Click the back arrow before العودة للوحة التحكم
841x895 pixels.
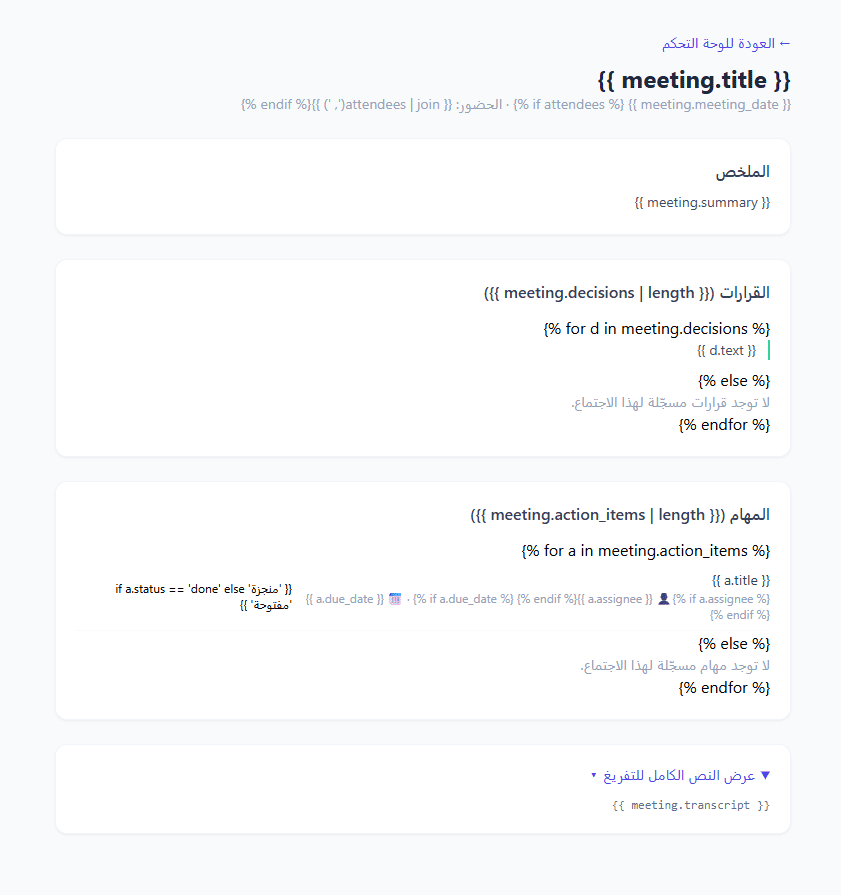pyautogui.click(x=785, y=43)
